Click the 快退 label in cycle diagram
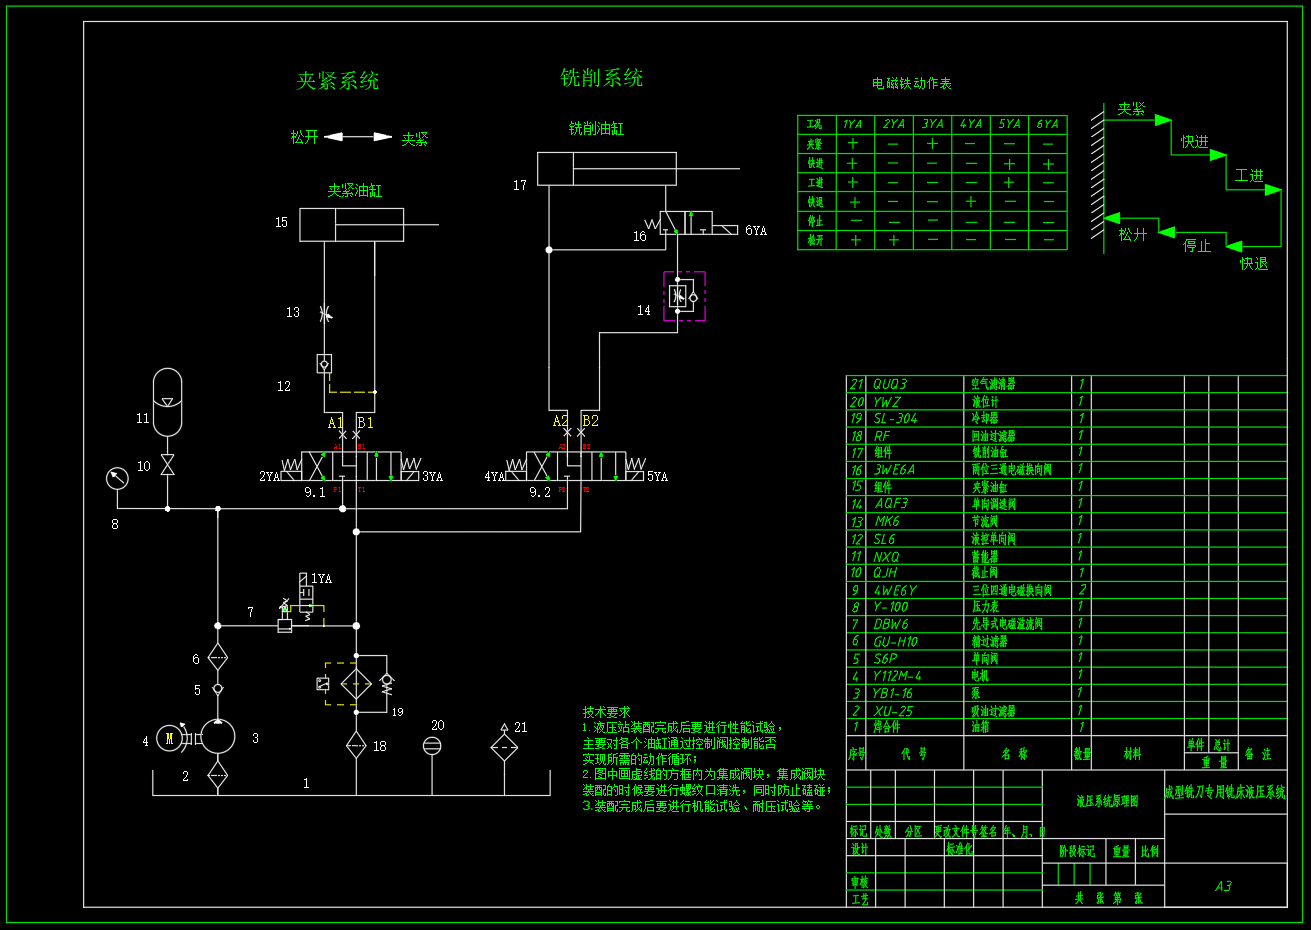This screenshot has width=1311, height=930. point(1254,264)
